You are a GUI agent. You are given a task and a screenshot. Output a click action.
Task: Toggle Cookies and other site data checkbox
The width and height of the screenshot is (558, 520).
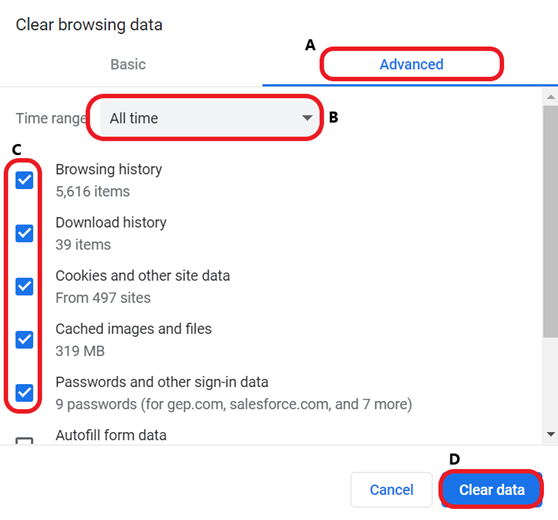click(24, 287)
